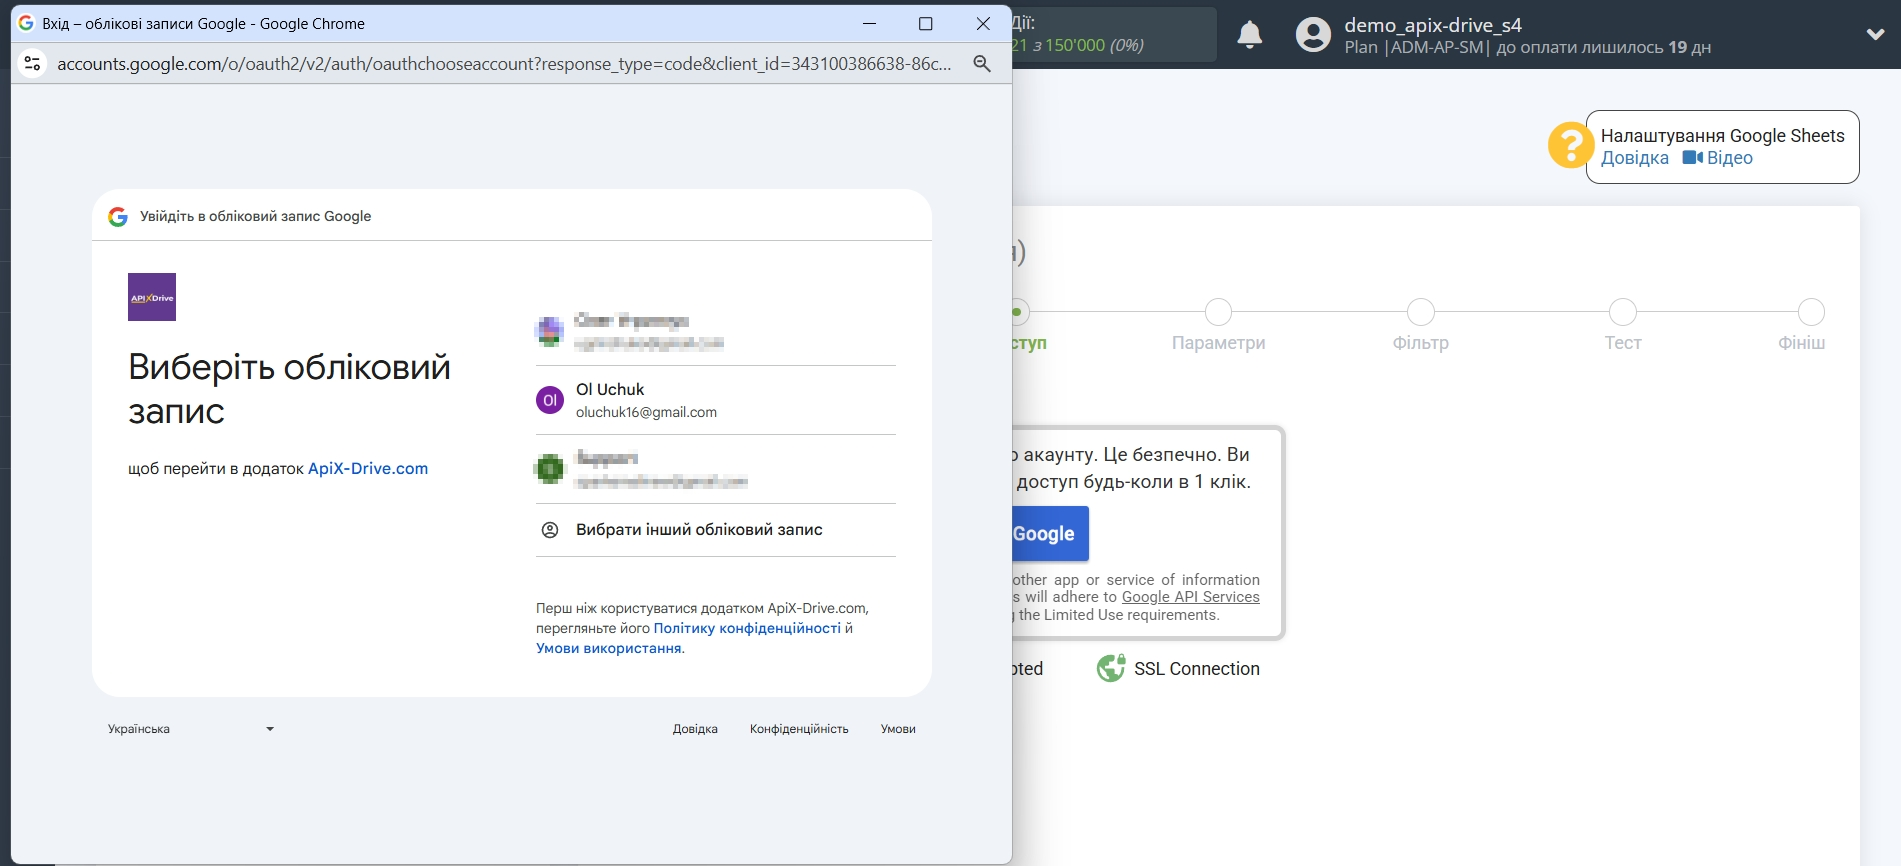The width and height of the screenshot is (1901, 866).
Task: Select the Фільтр step circle
Action: 1420,312
